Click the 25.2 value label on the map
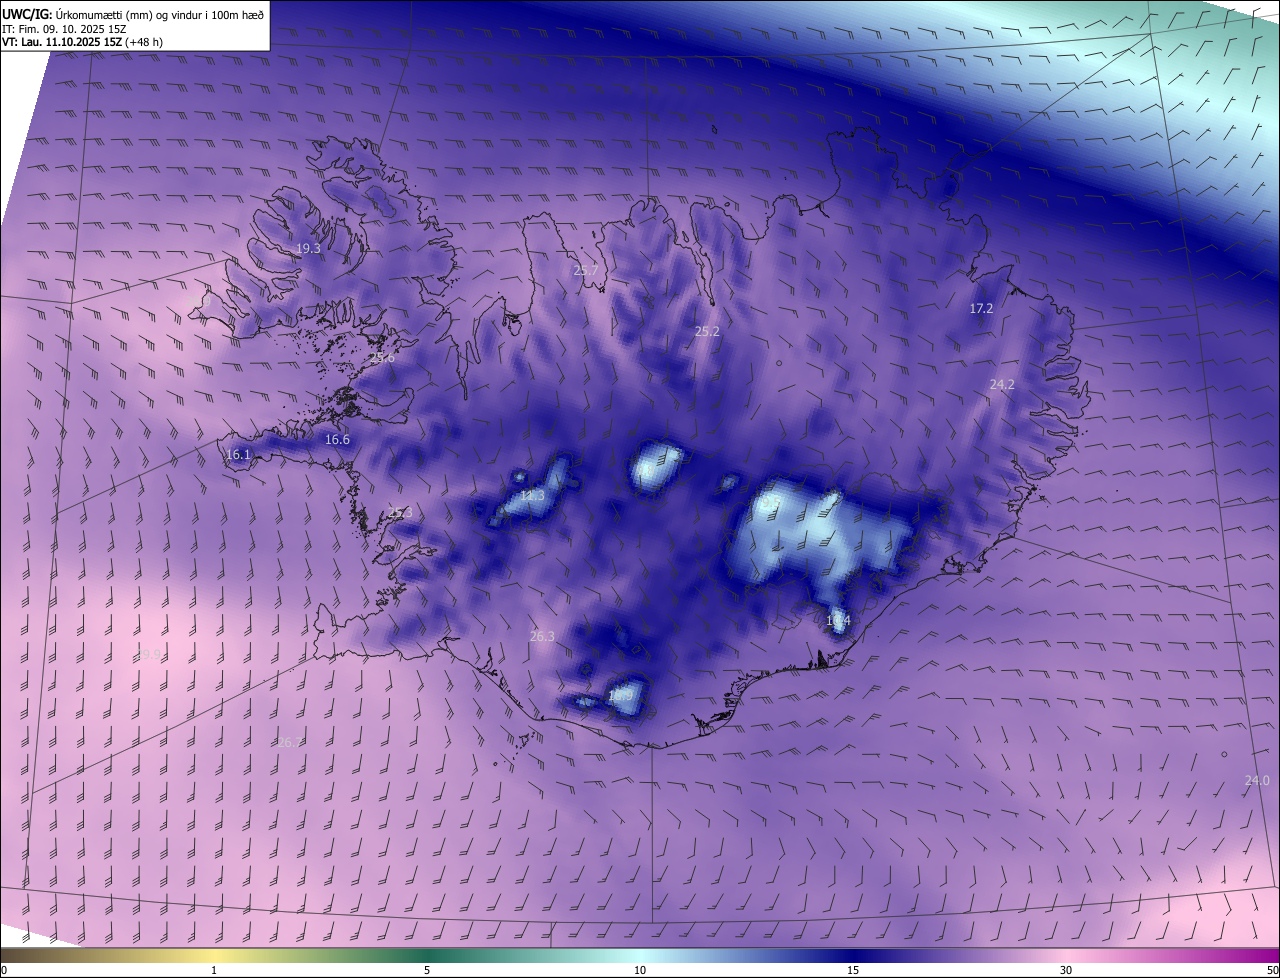 (x=707, y=331)
